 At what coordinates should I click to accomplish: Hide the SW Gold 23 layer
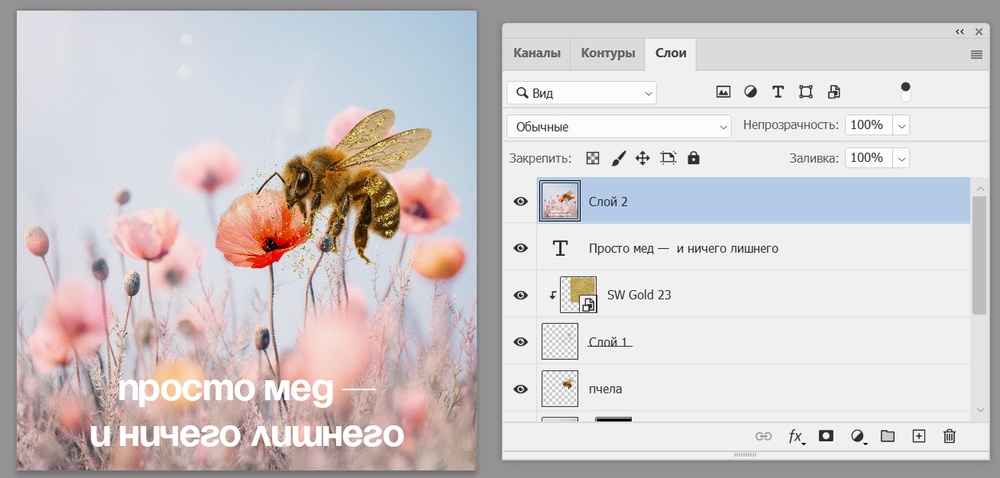pos(521,295)
